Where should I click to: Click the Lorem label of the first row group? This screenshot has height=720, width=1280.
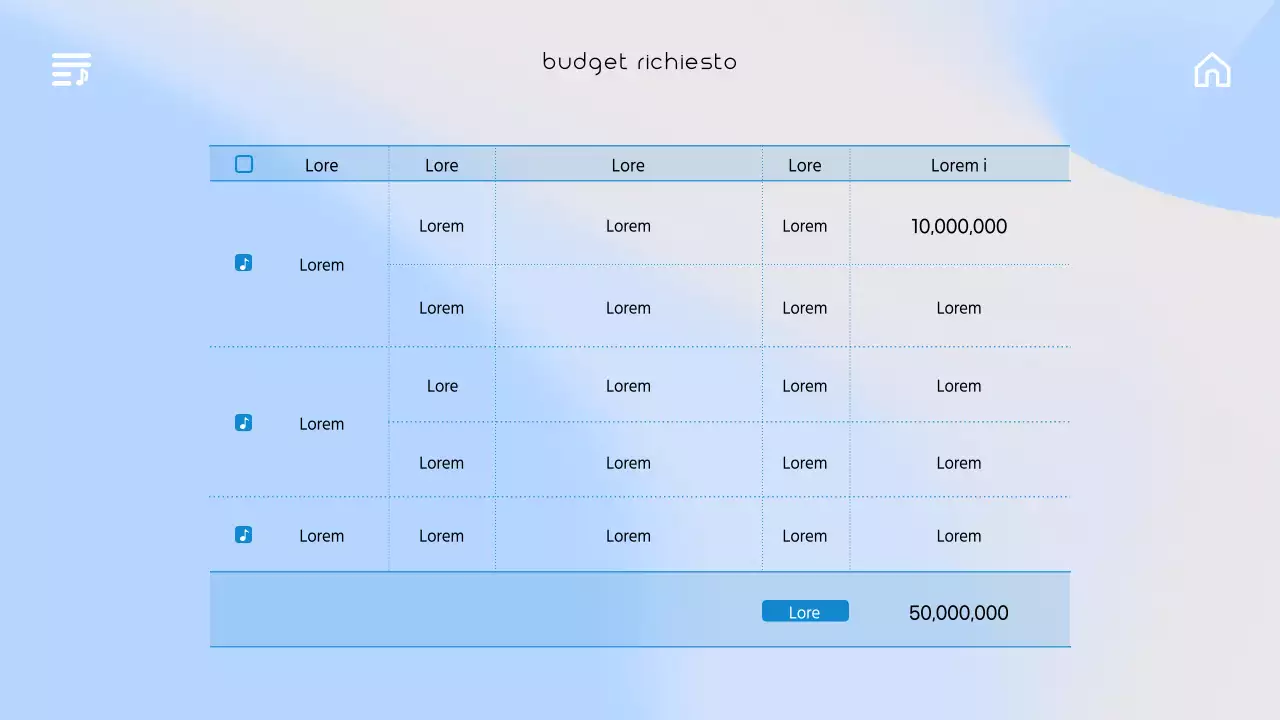(321, 265)
